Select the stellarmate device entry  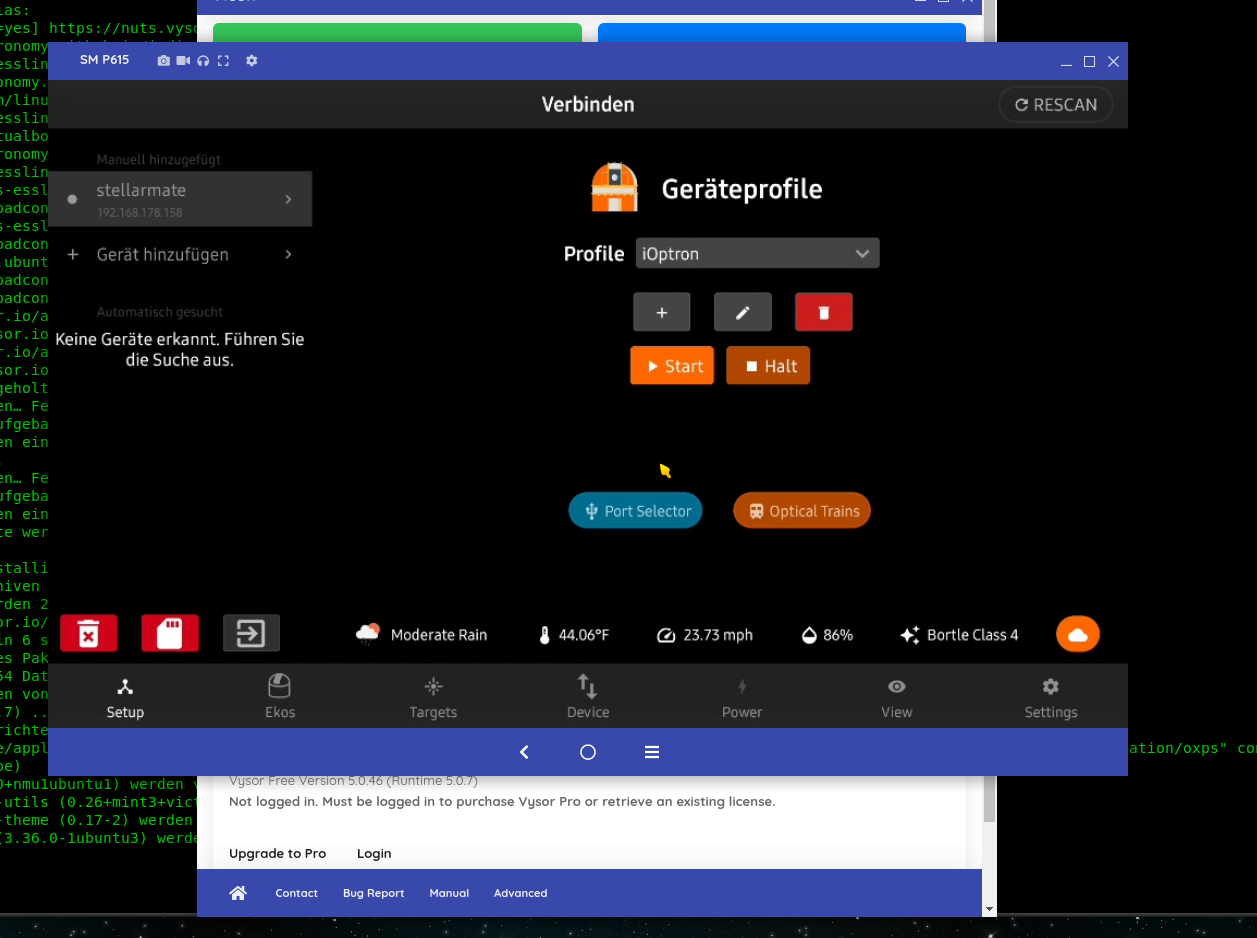(x=180, y=199)
